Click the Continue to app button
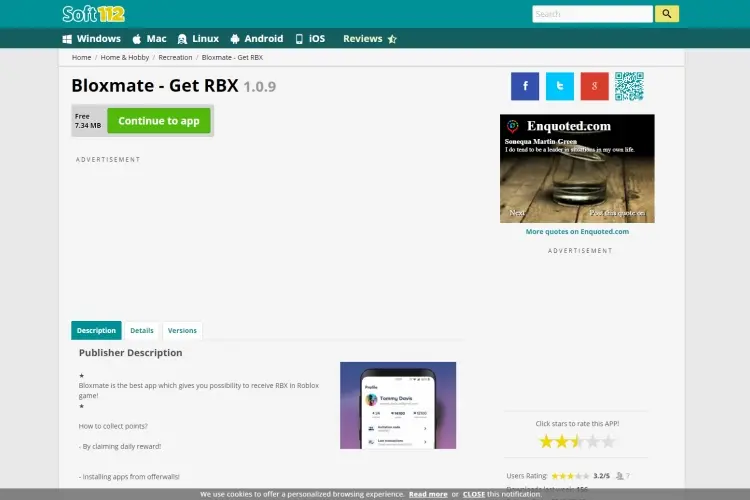 click(159, 121)
